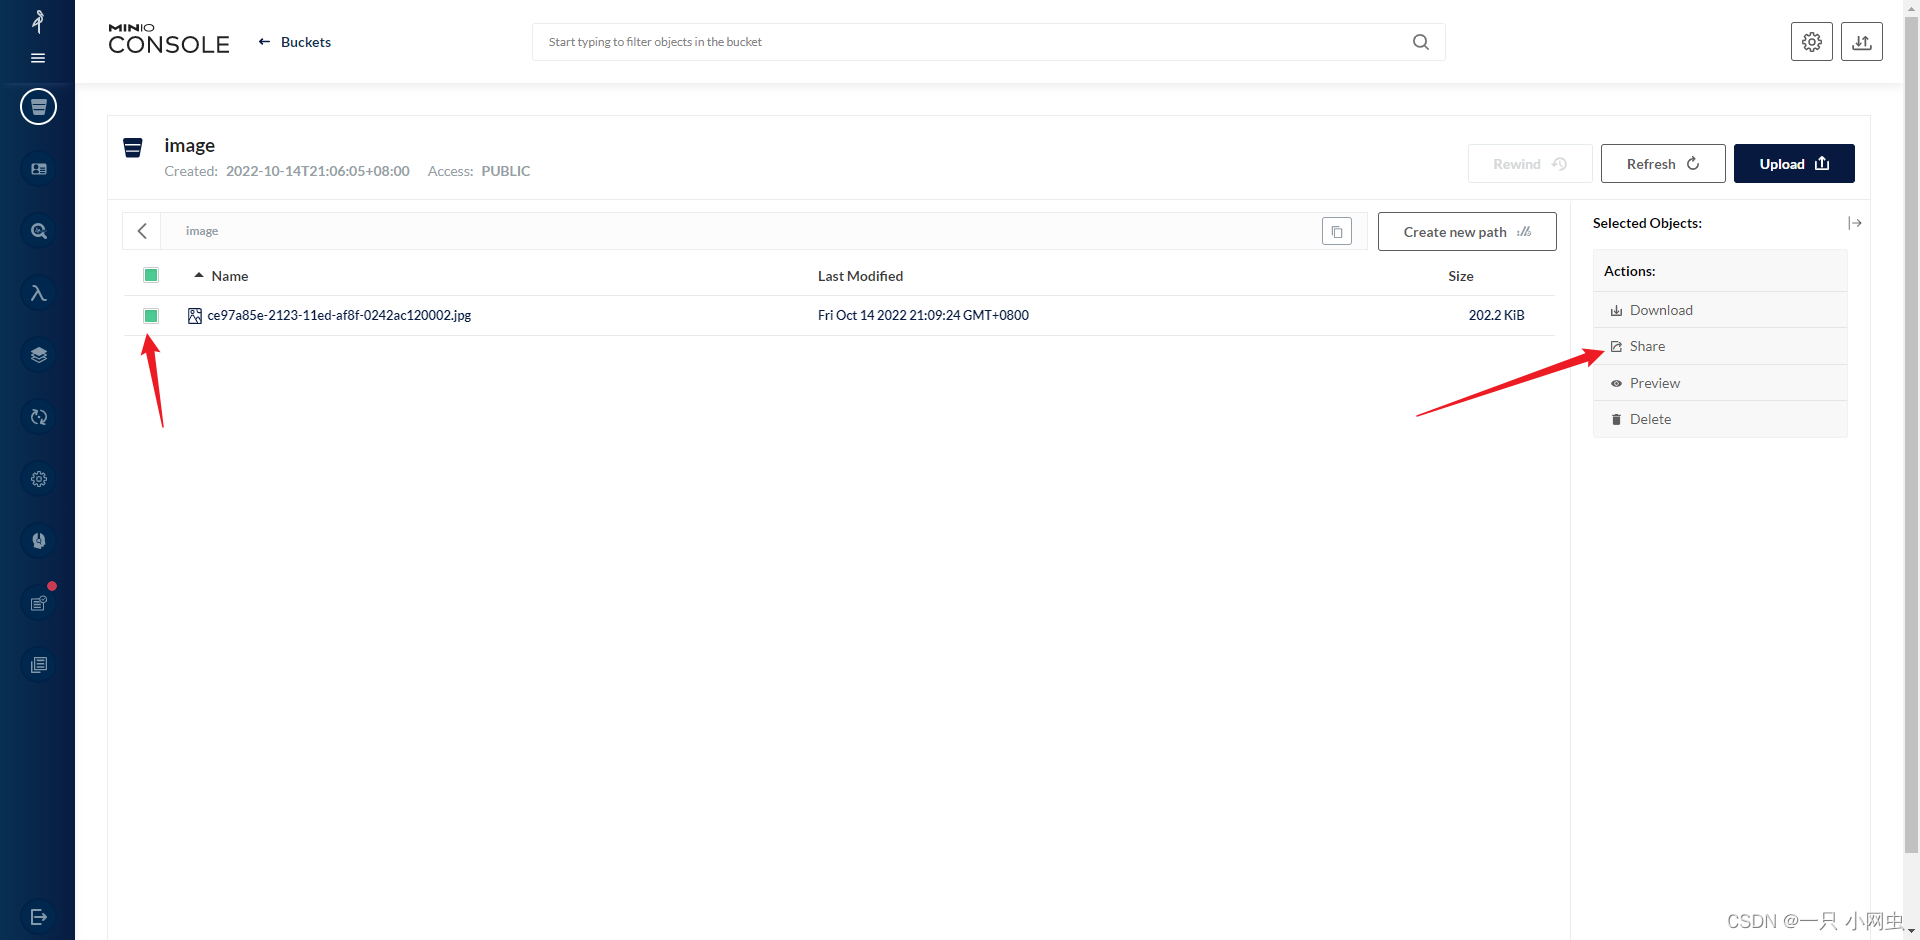
Task: Click the image bucket title
Action: coord(189,145)
